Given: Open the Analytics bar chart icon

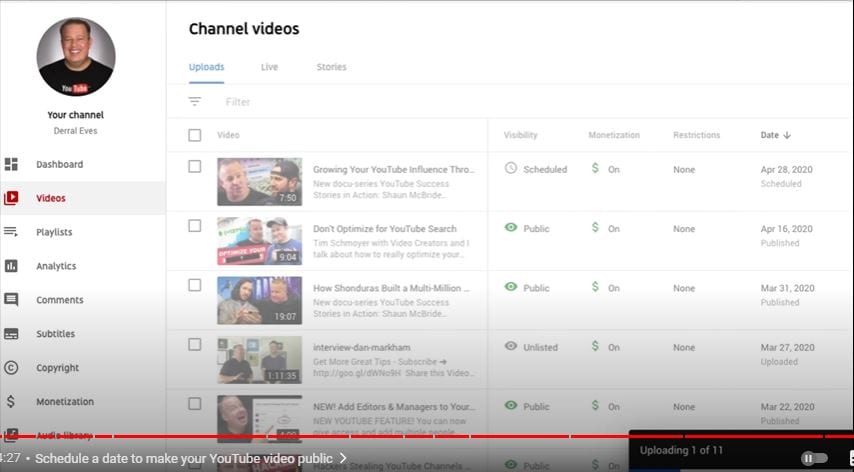Looking at the screenshot, I should (x=11, y=266).
